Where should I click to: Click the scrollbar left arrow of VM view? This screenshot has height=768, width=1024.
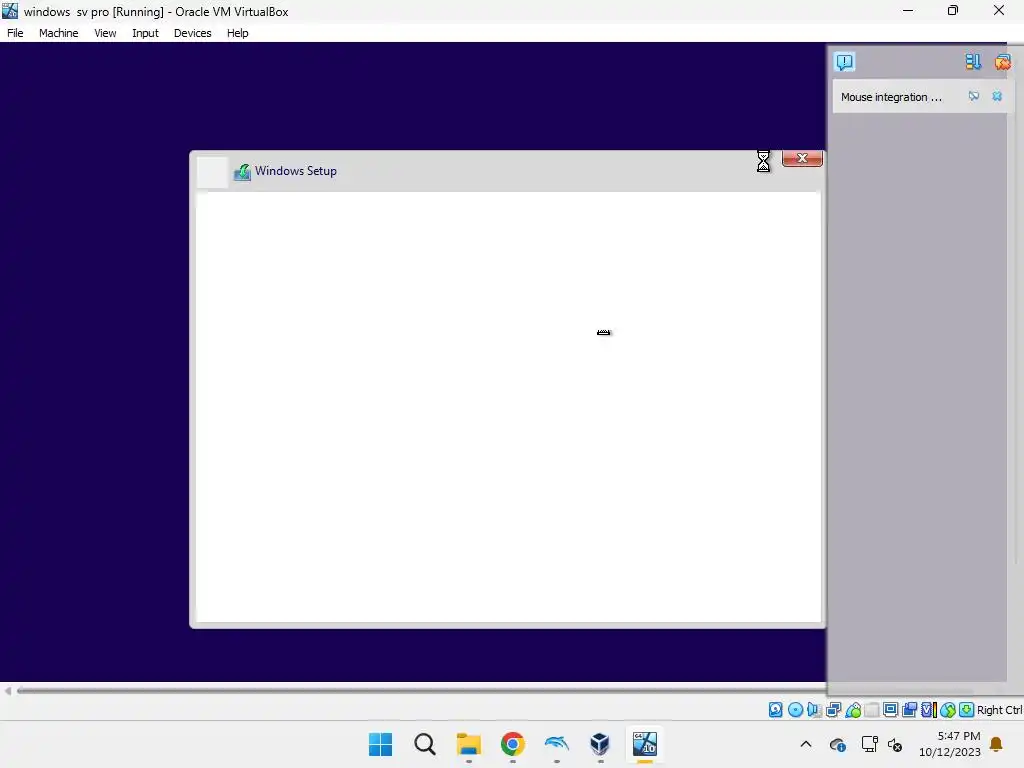tap(8, 690)
